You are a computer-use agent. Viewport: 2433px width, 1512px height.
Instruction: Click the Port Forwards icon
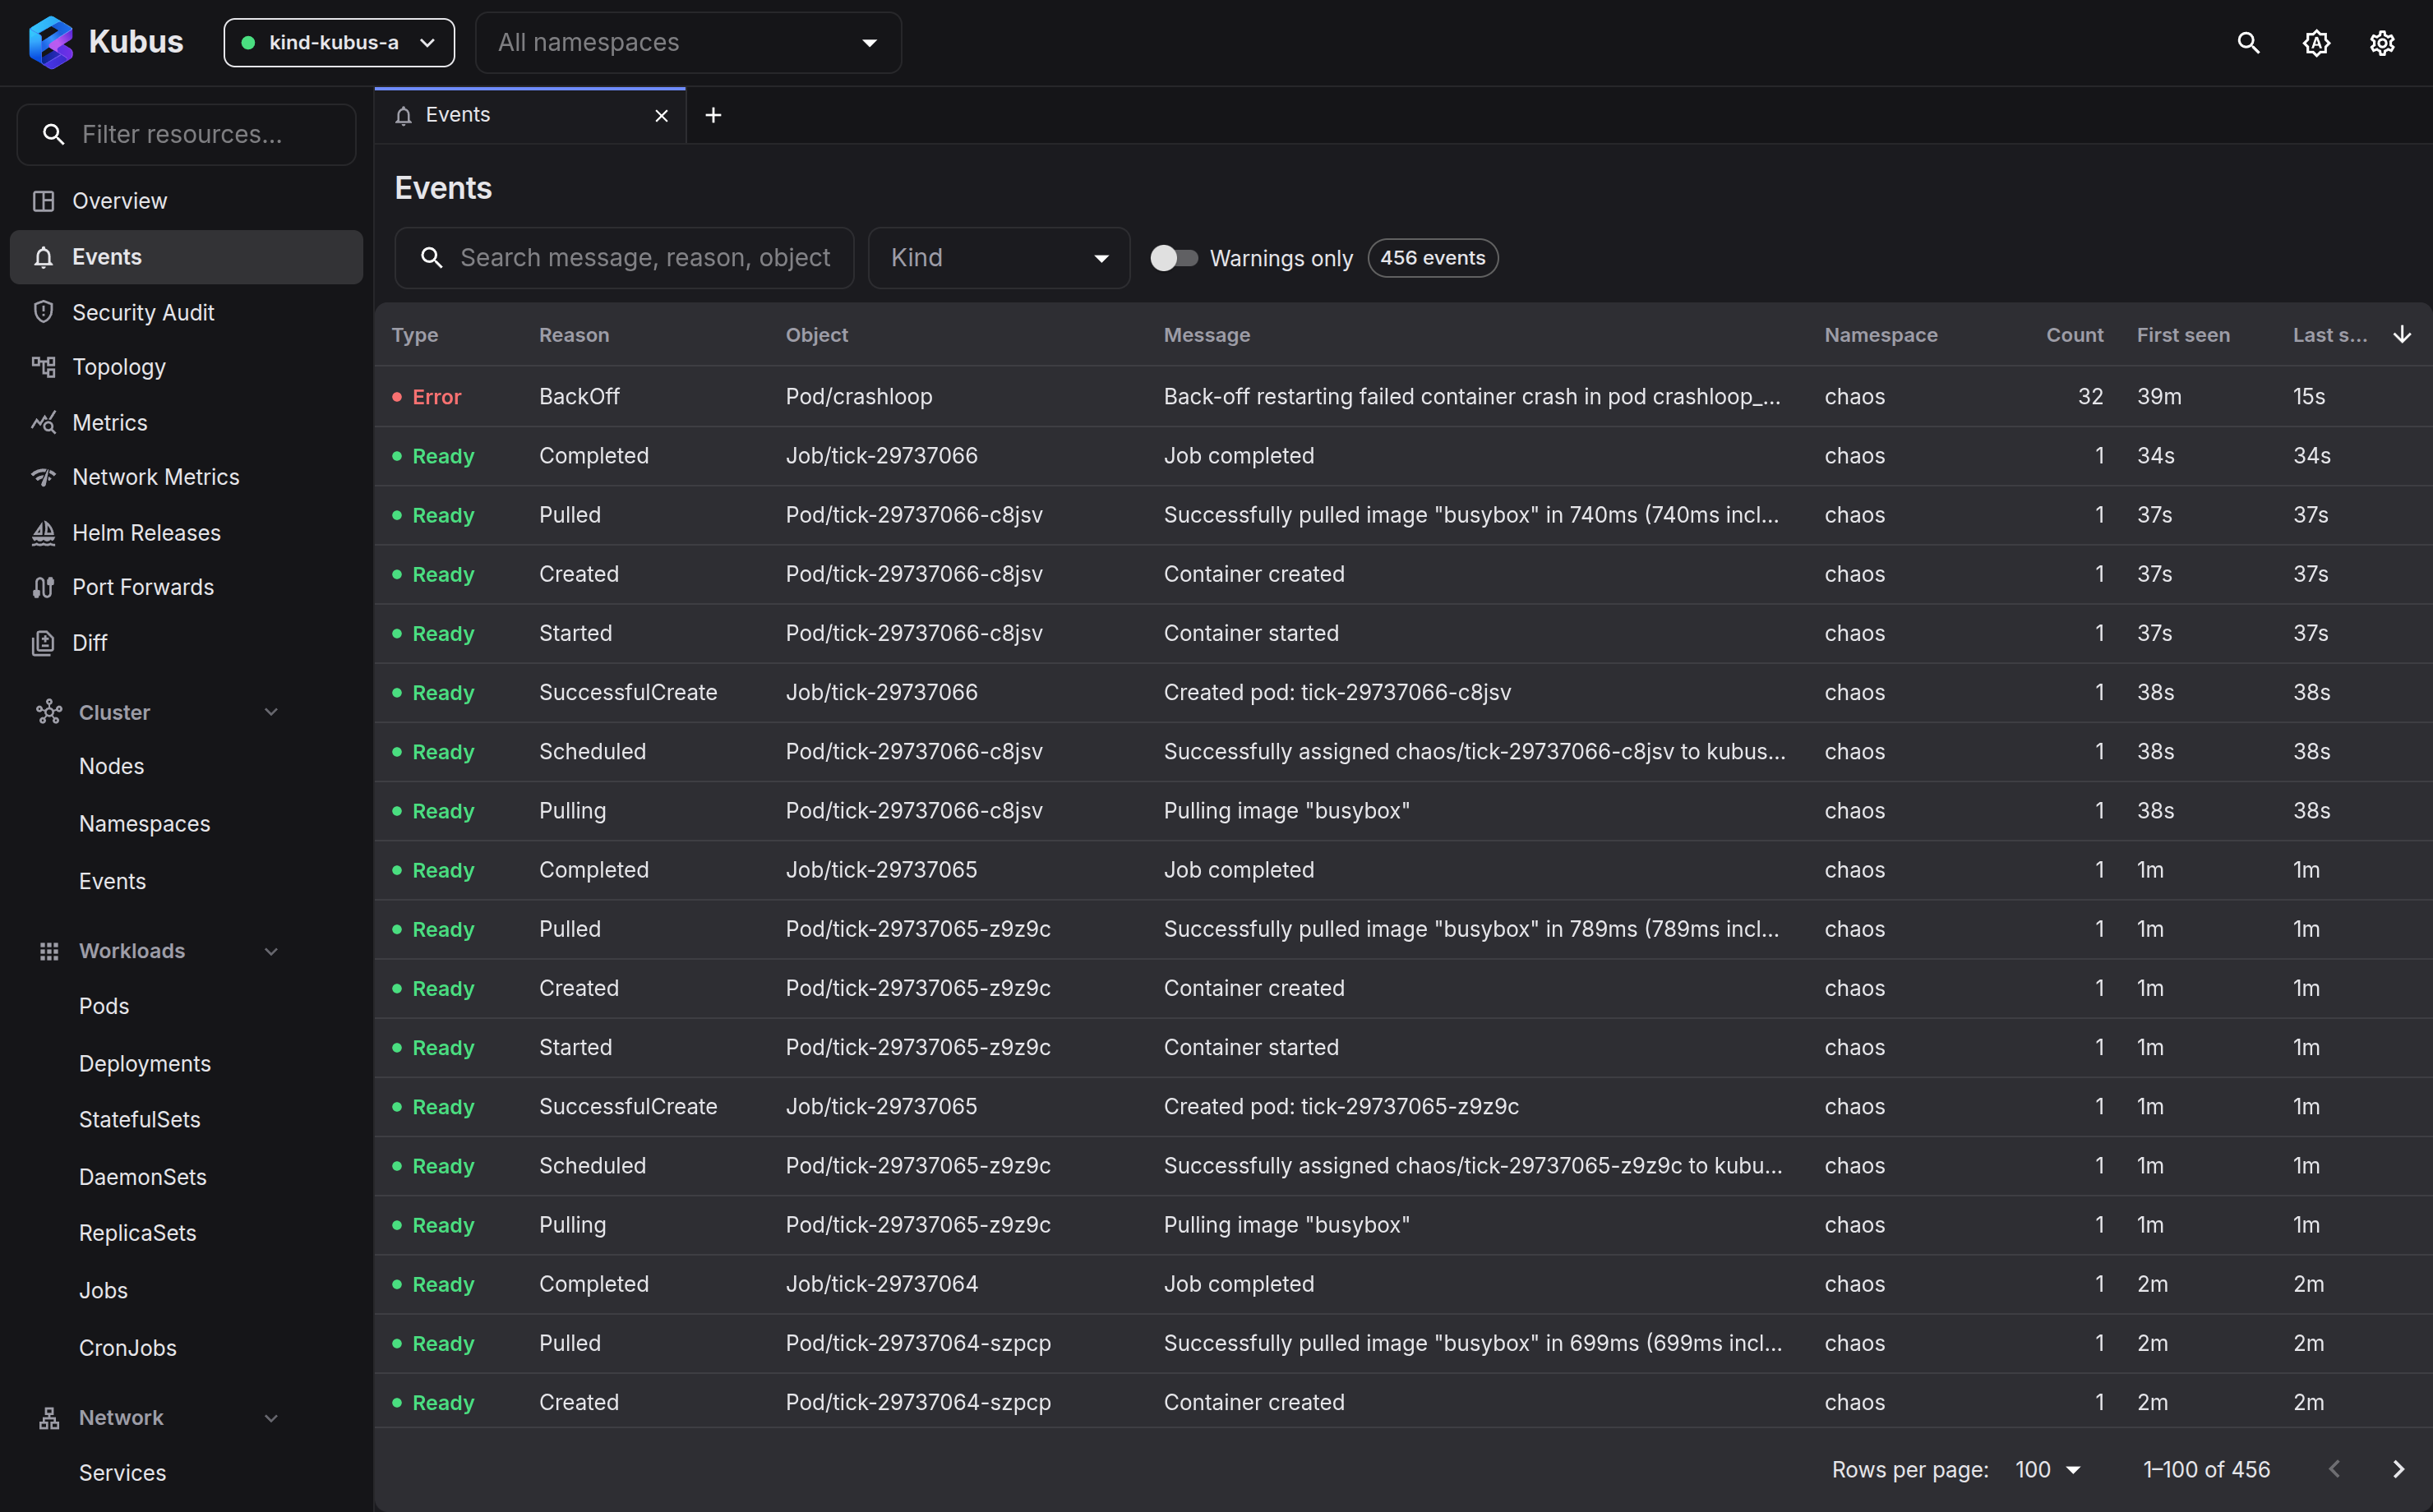coord(43,587)
